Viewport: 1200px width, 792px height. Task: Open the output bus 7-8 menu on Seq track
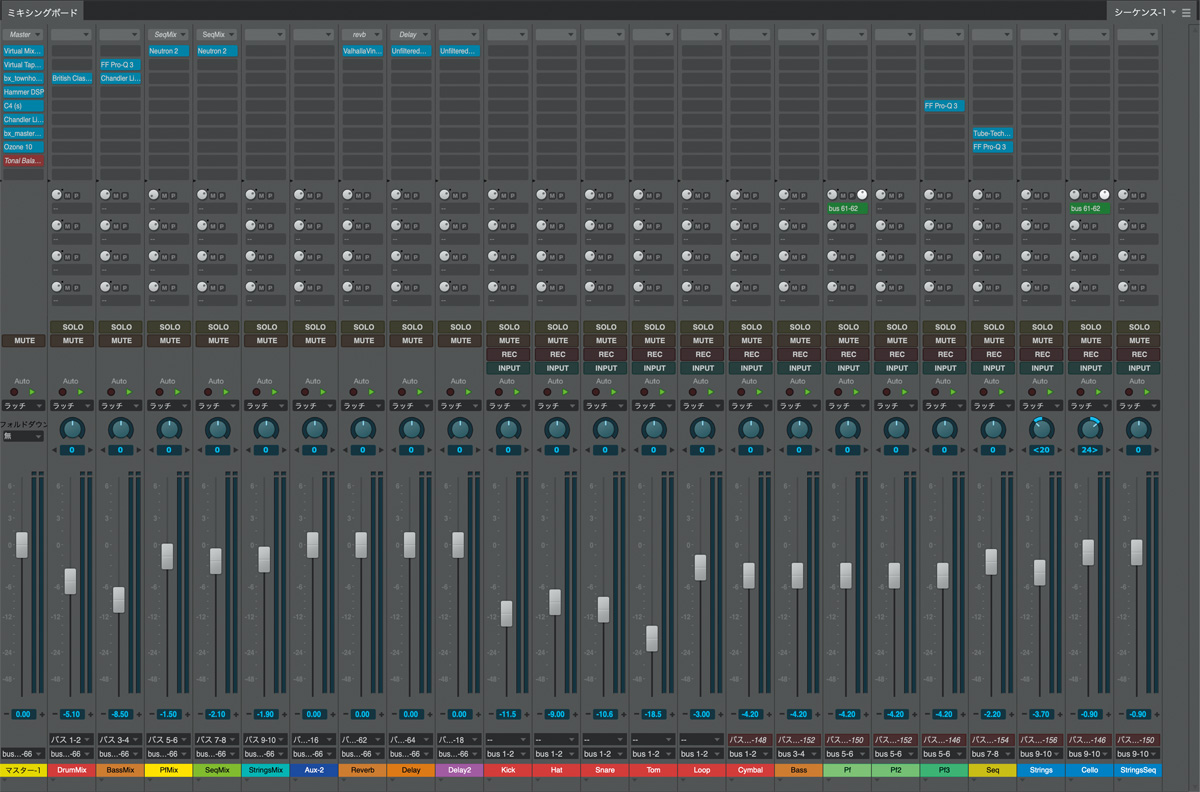pos(994,753)
